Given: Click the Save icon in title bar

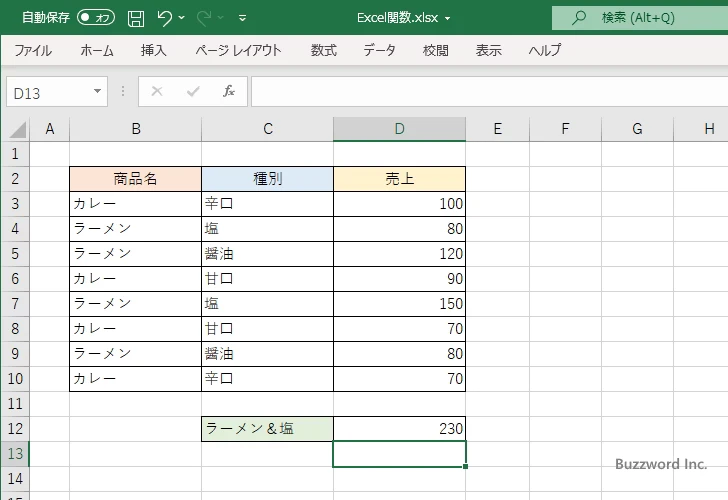Looking at the screenshot, I should [136, 18].
